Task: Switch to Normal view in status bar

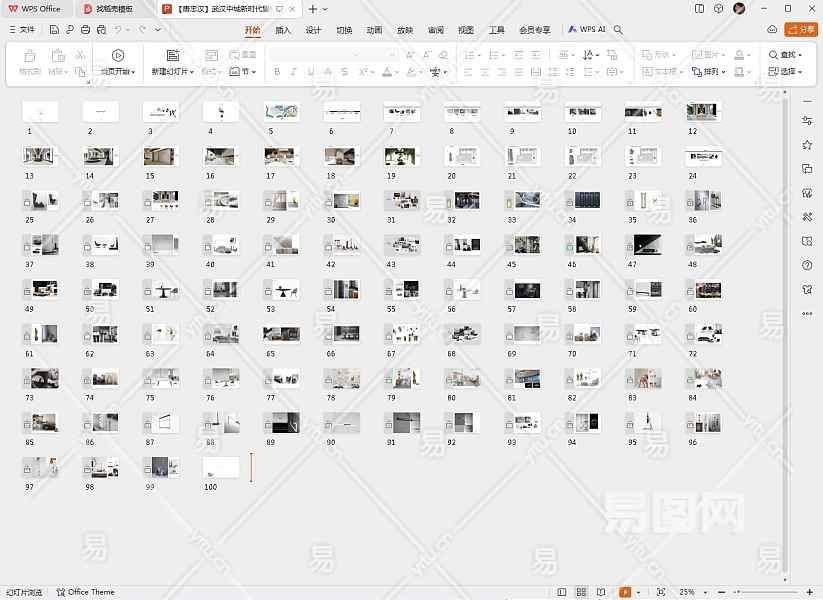Action: 562,592
